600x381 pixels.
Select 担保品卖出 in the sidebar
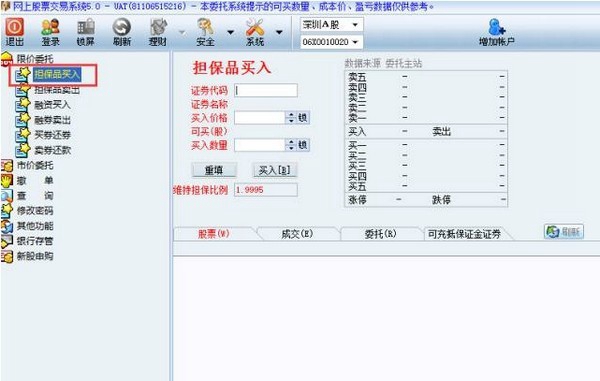tap(57, 90)
